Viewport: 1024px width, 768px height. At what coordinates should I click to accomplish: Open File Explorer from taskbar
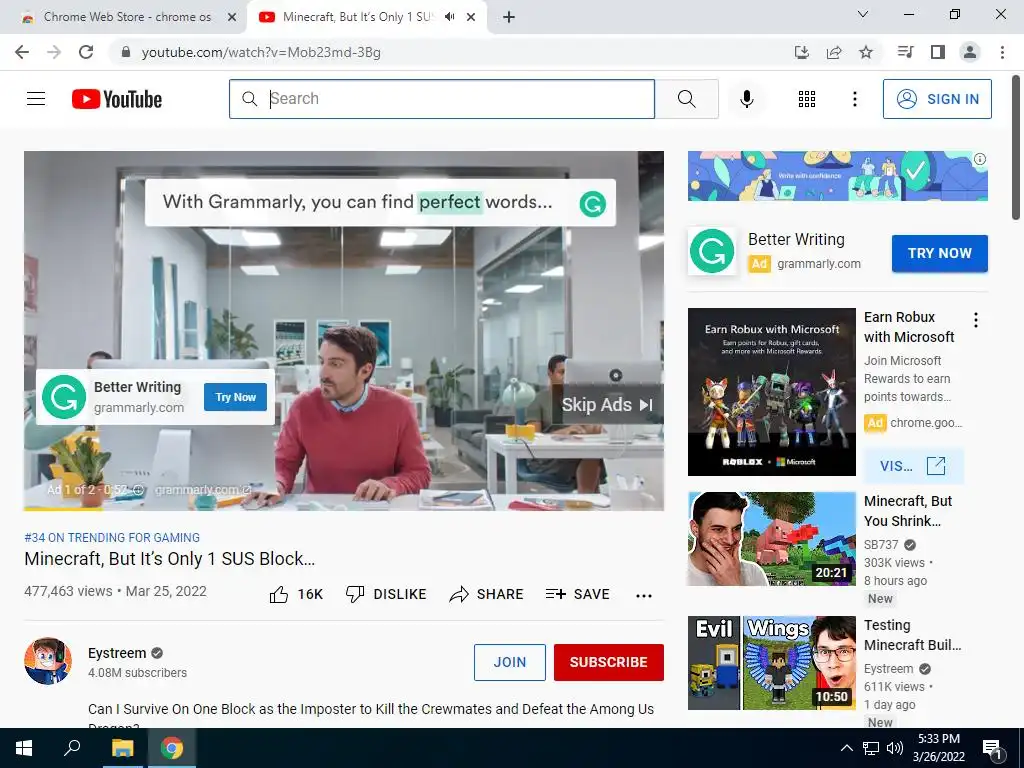(122, 748)
